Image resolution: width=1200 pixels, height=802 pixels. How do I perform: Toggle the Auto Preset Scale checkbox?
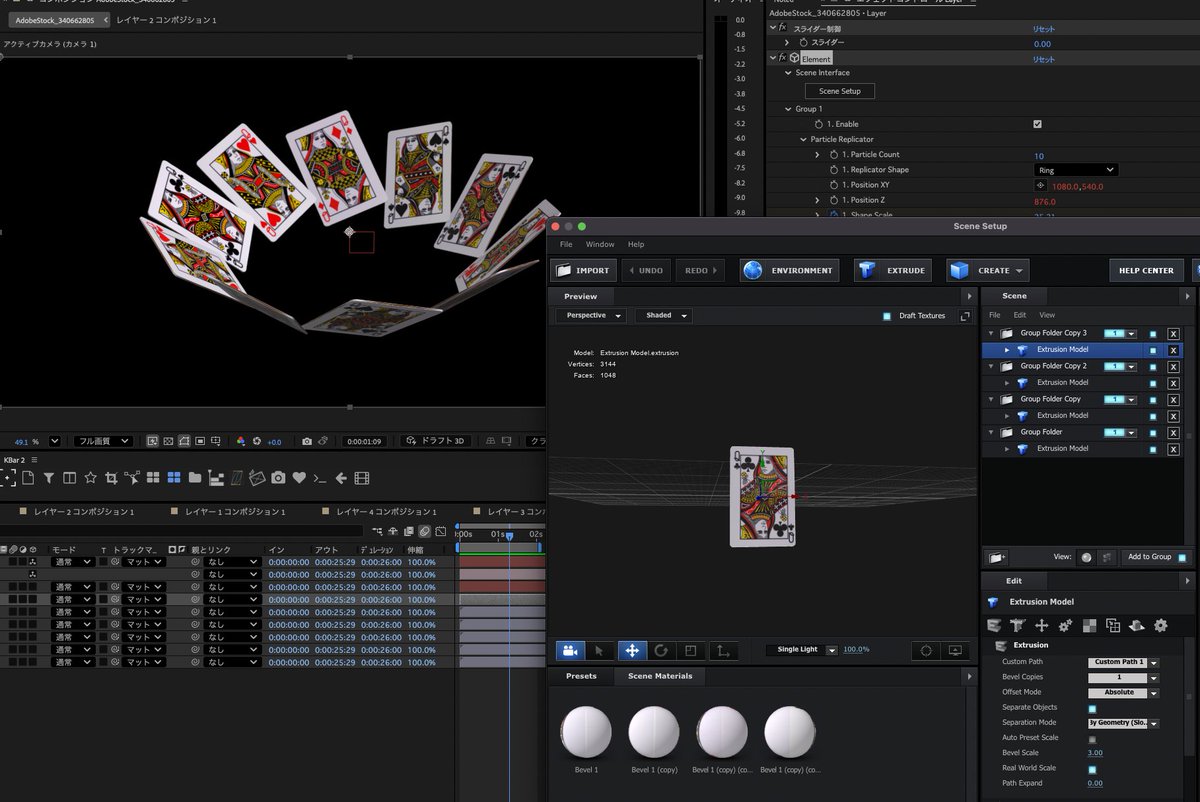coord(1092,739)
